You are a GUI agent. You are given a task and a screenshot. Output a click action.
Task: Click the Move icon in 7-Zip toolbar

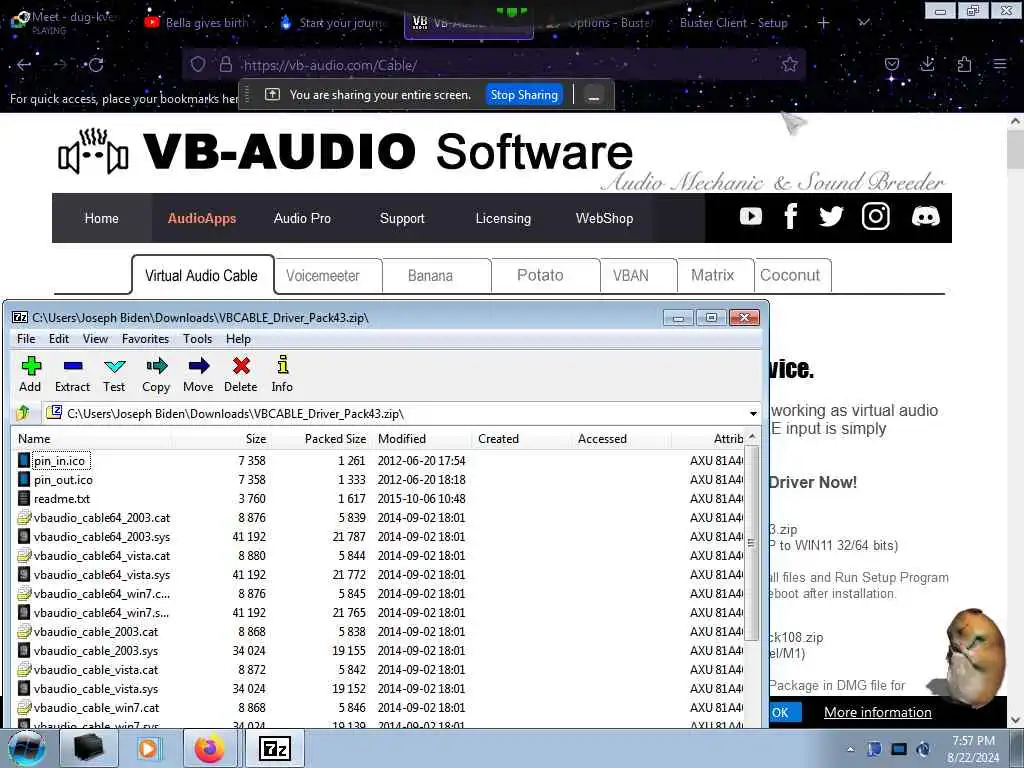pos(198,374)
